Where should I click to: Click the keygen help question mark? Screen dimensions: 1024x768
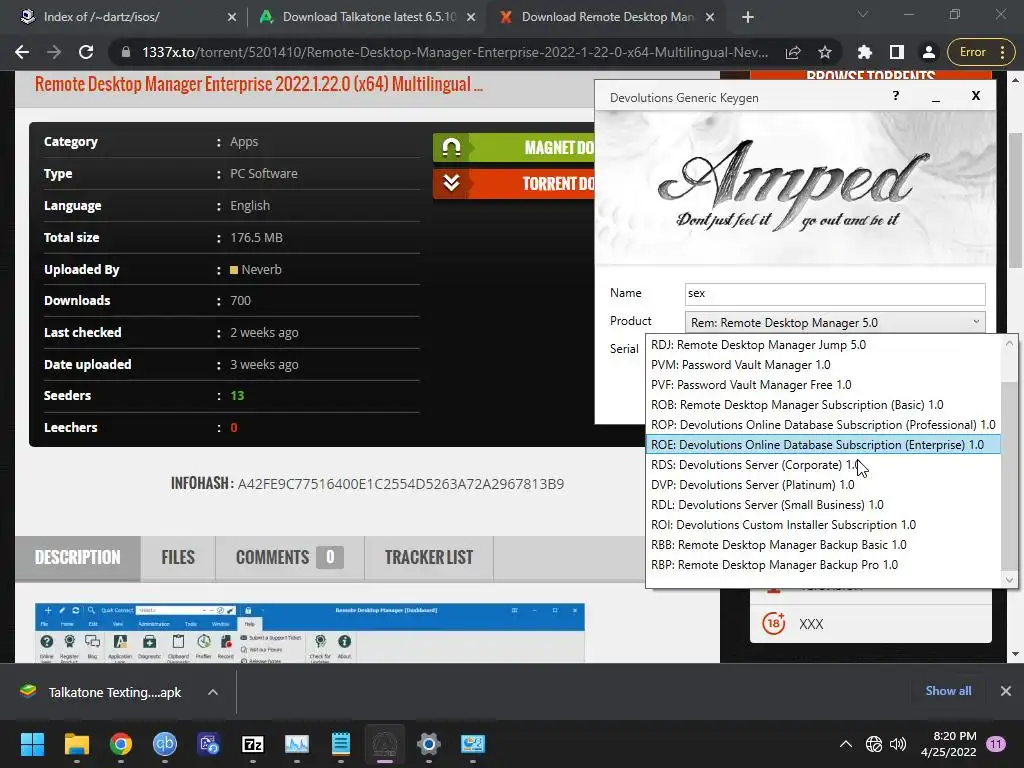[x=895, y=96]
